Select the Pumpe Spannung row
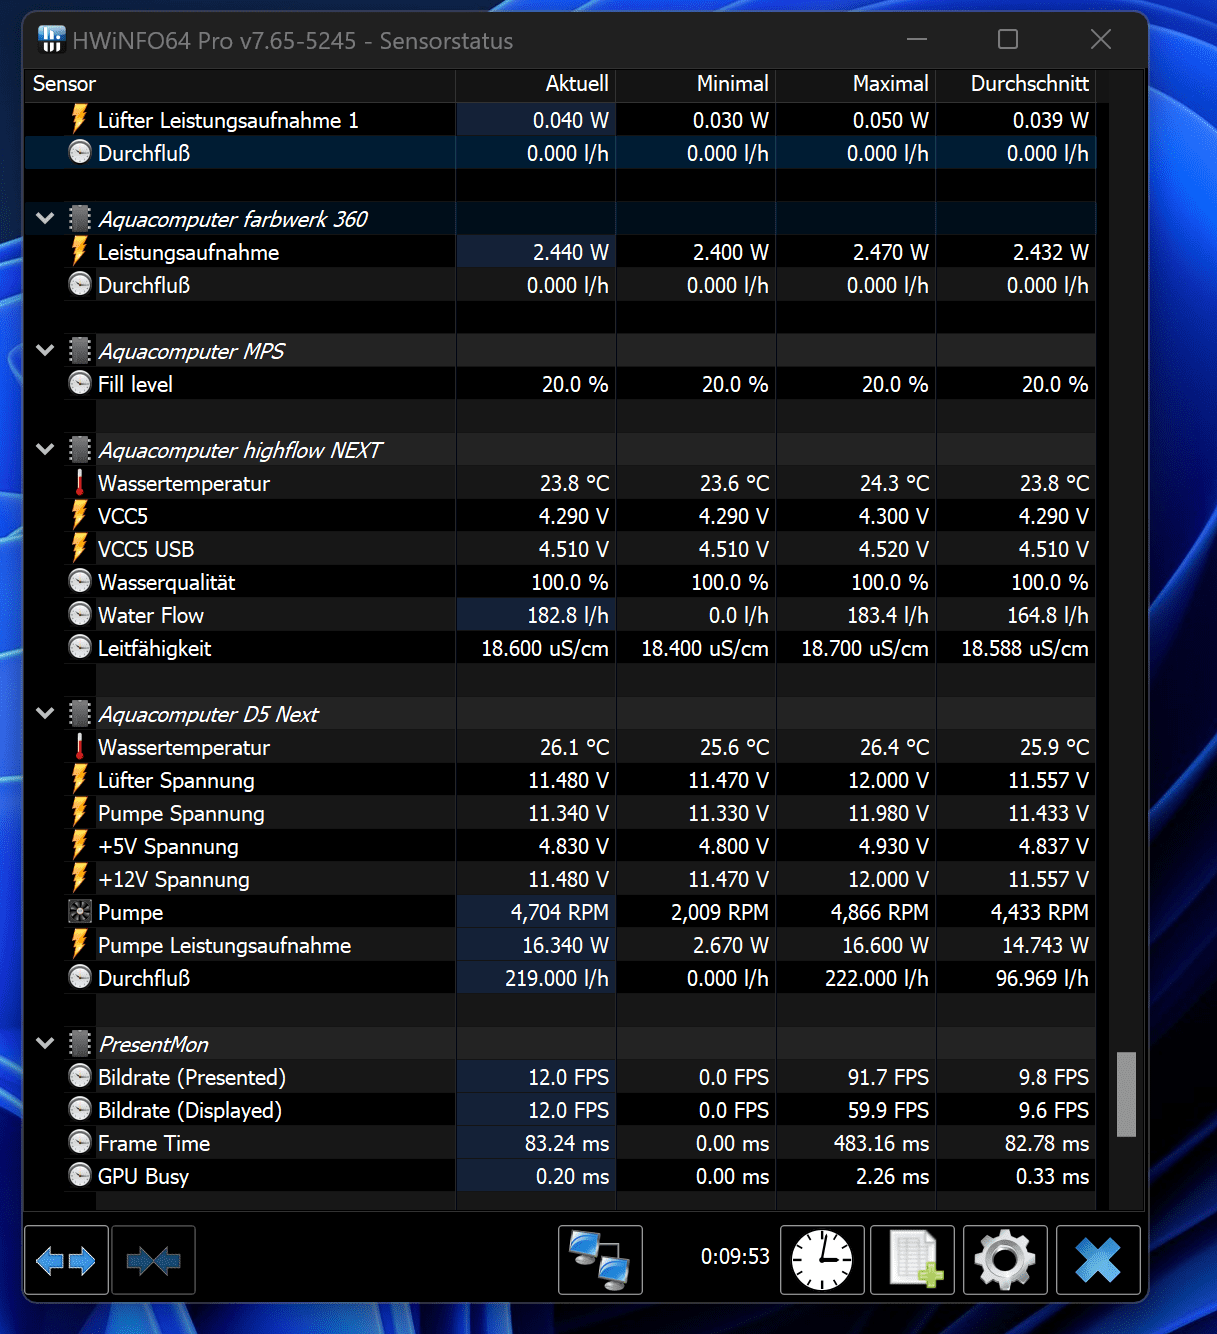 point(560,813)
